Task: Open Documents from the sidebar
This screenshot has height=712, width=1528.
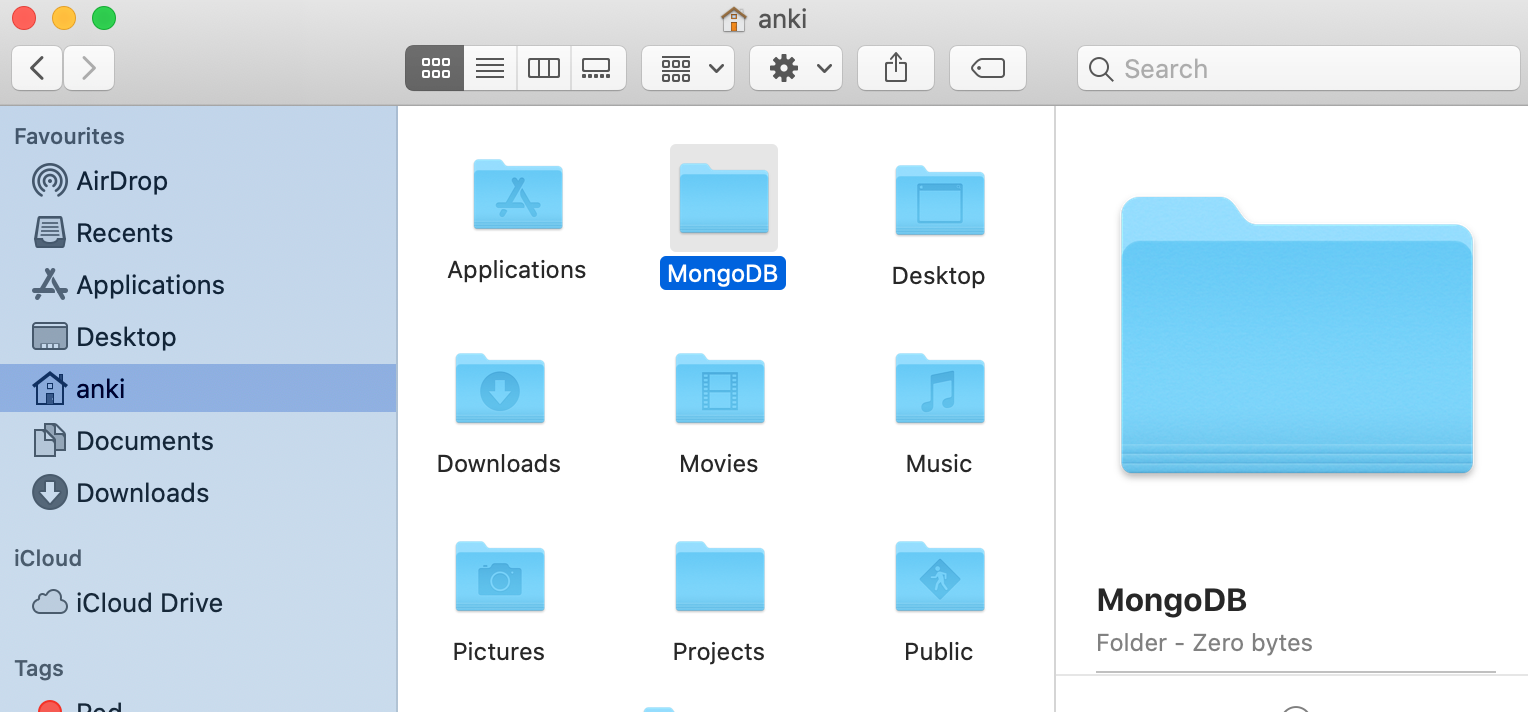Action: (x=198, y=441)
